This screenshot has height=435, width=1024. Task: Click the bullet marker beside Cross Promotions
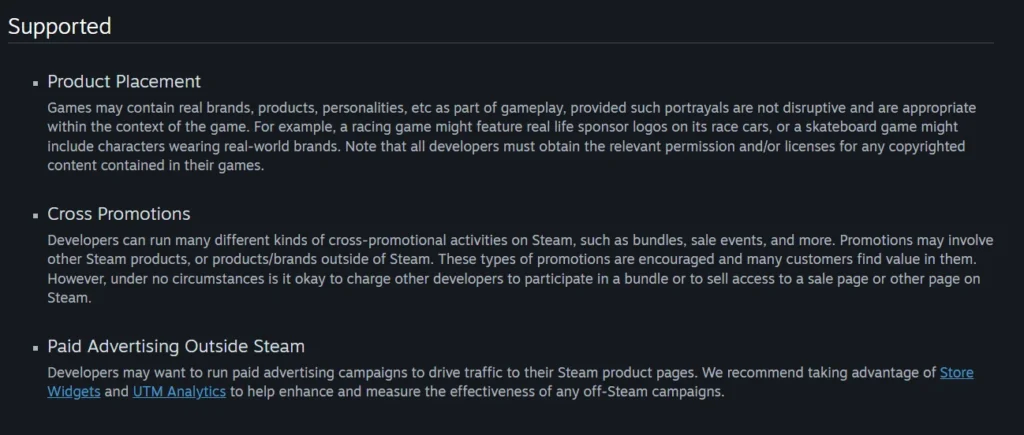(36, 215)
